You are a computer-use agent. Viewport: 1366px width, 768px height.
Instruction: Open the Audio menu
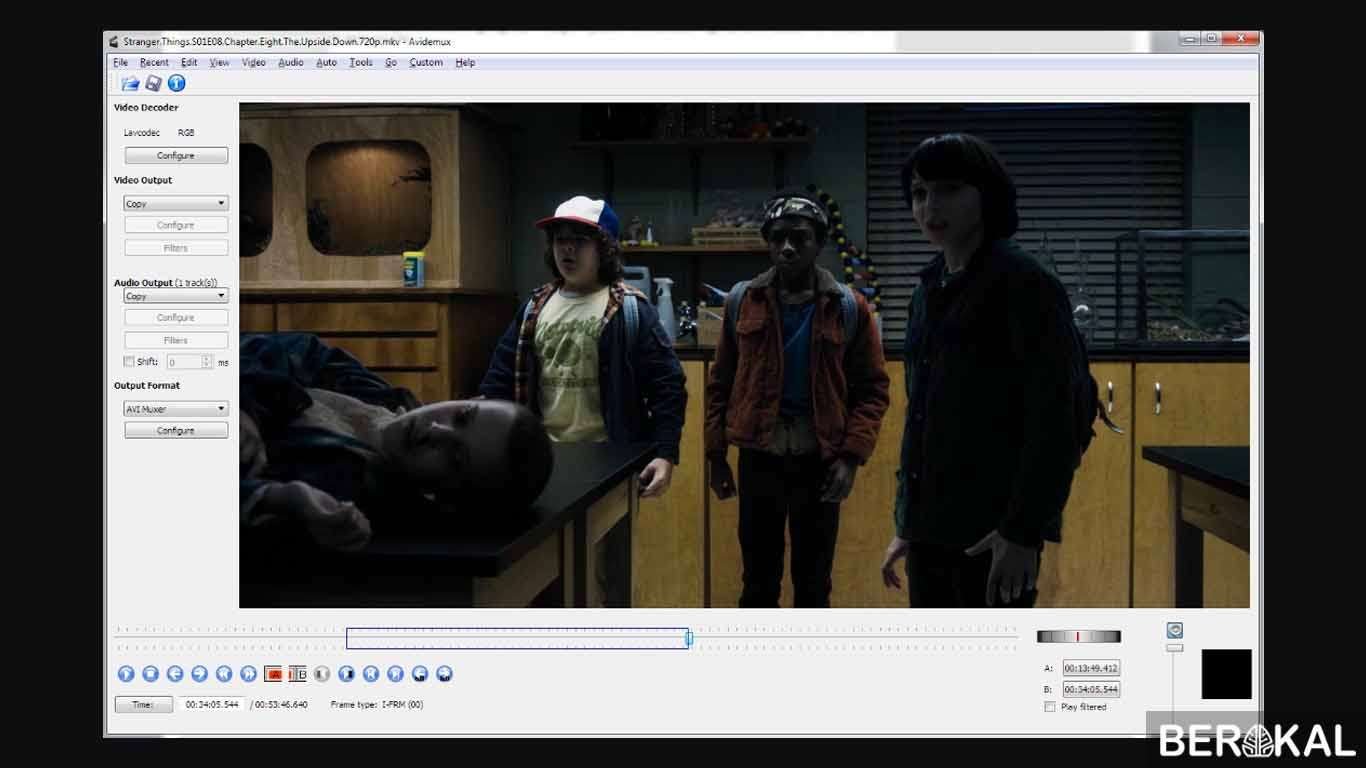pyautogui.click(x=291, y=62)
